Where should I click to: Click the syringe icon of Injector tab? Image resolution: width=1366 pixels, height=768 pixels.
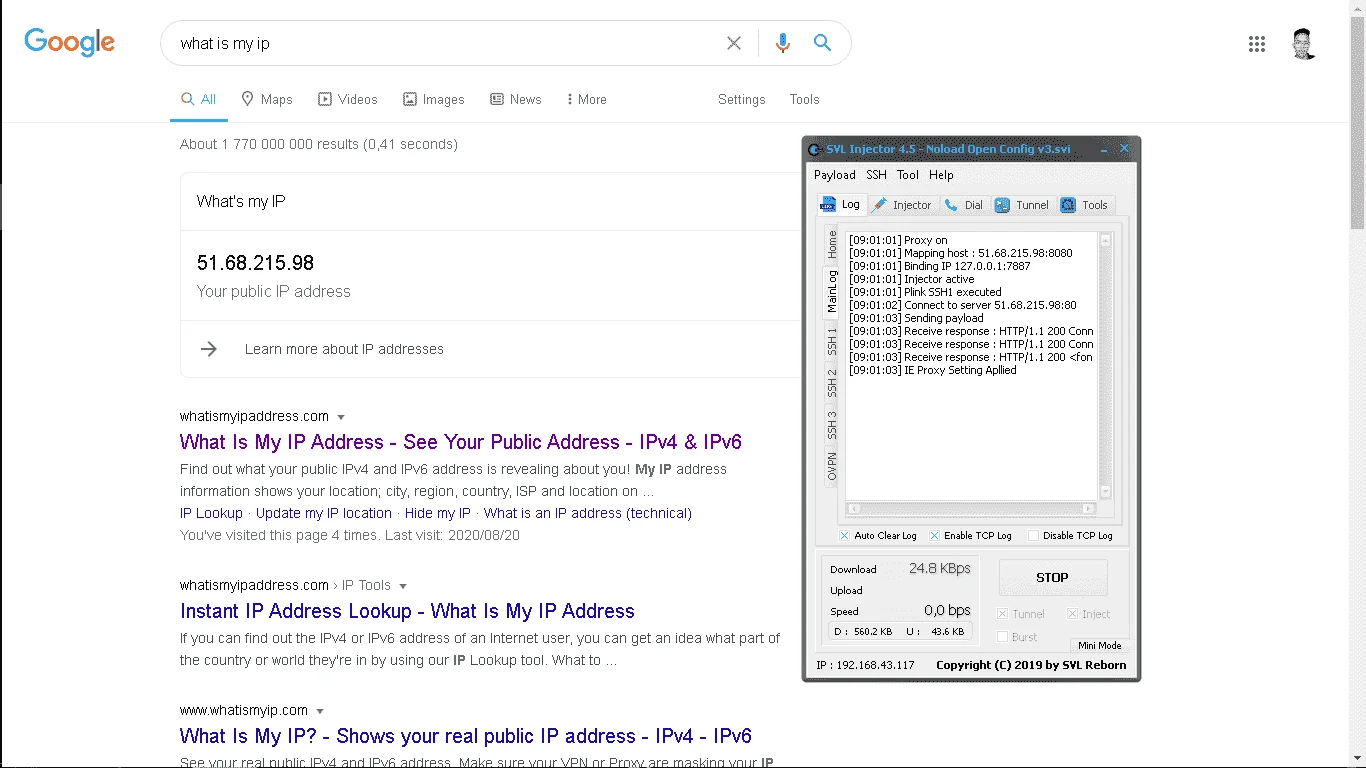point(879,205)
